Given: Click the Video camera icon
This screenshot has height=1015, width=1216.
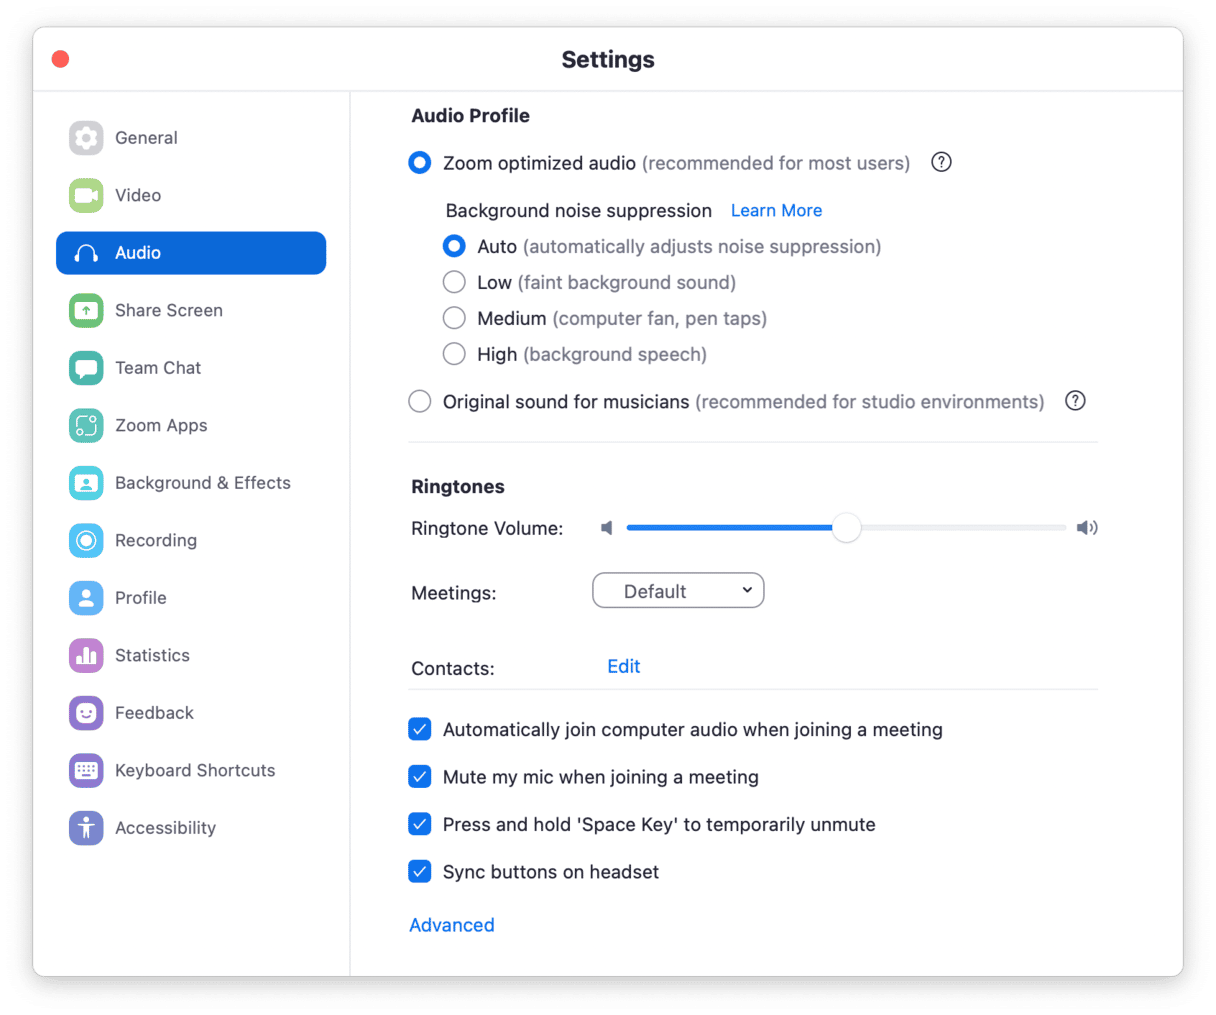Looking at the screenshot, I should [86, 195].
